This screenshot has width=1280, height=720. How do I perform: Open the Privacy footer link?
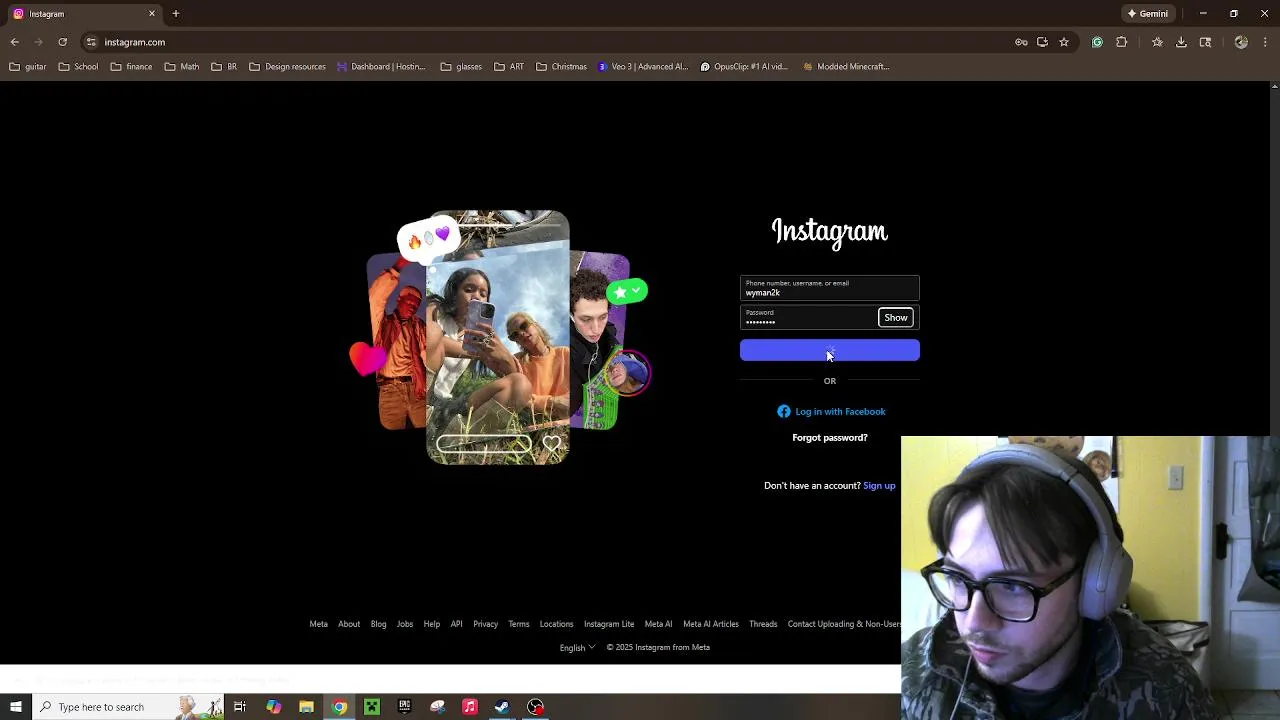click(x=485, y=624)
